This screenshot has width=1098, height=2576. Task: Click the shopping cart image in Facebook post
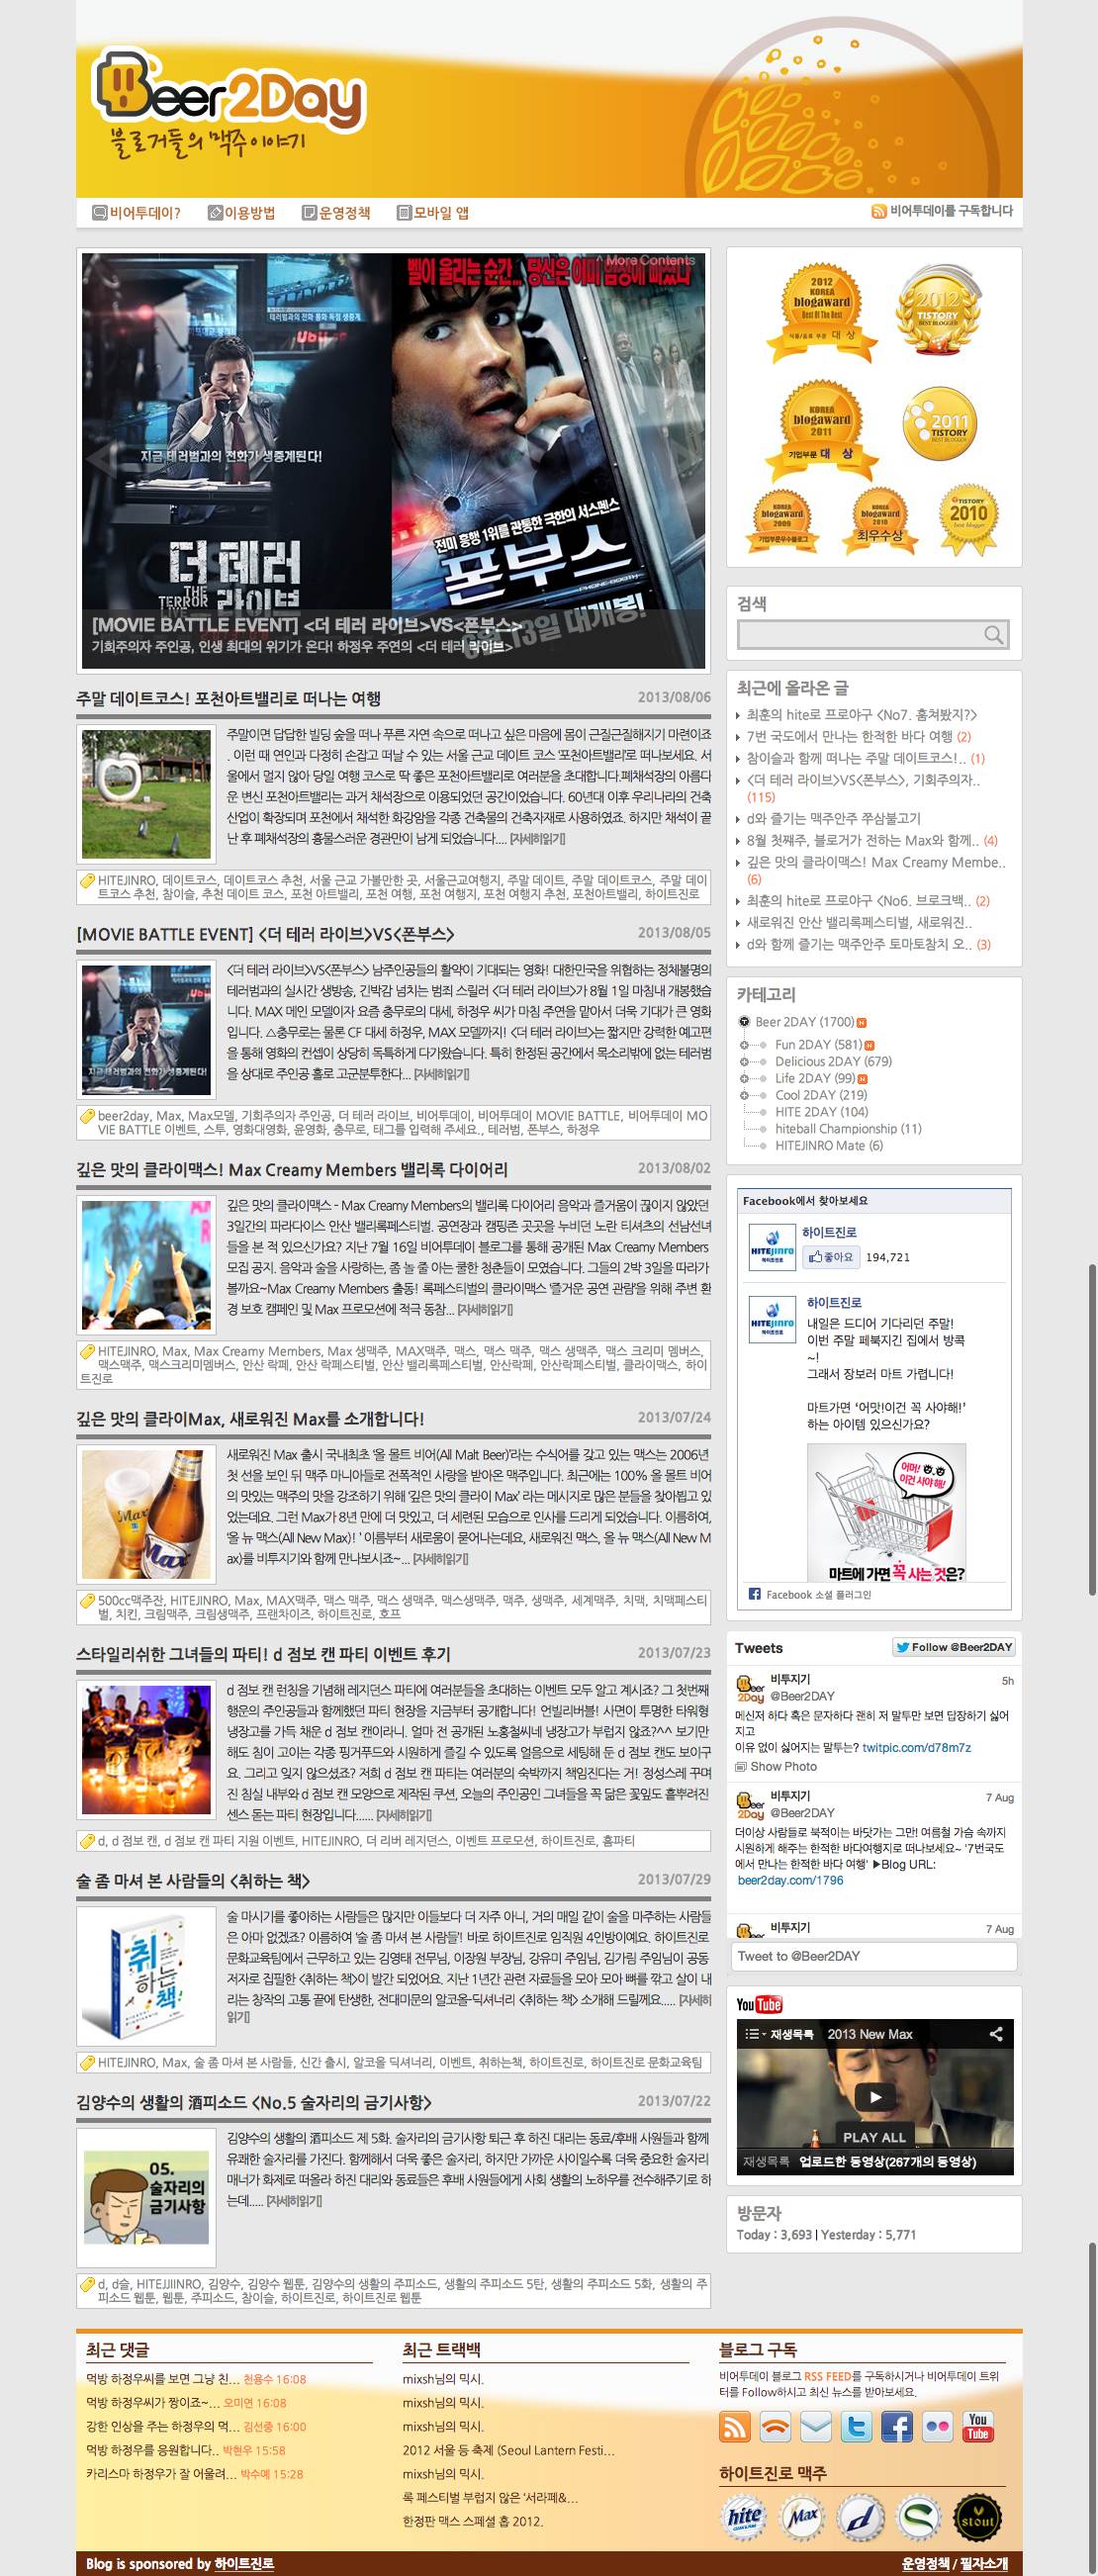(886, 1512)
